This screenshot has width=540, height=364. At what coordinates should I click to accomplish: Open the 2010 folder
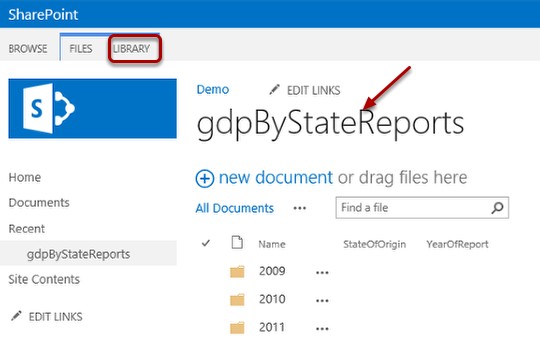click(x=272, y=299)
